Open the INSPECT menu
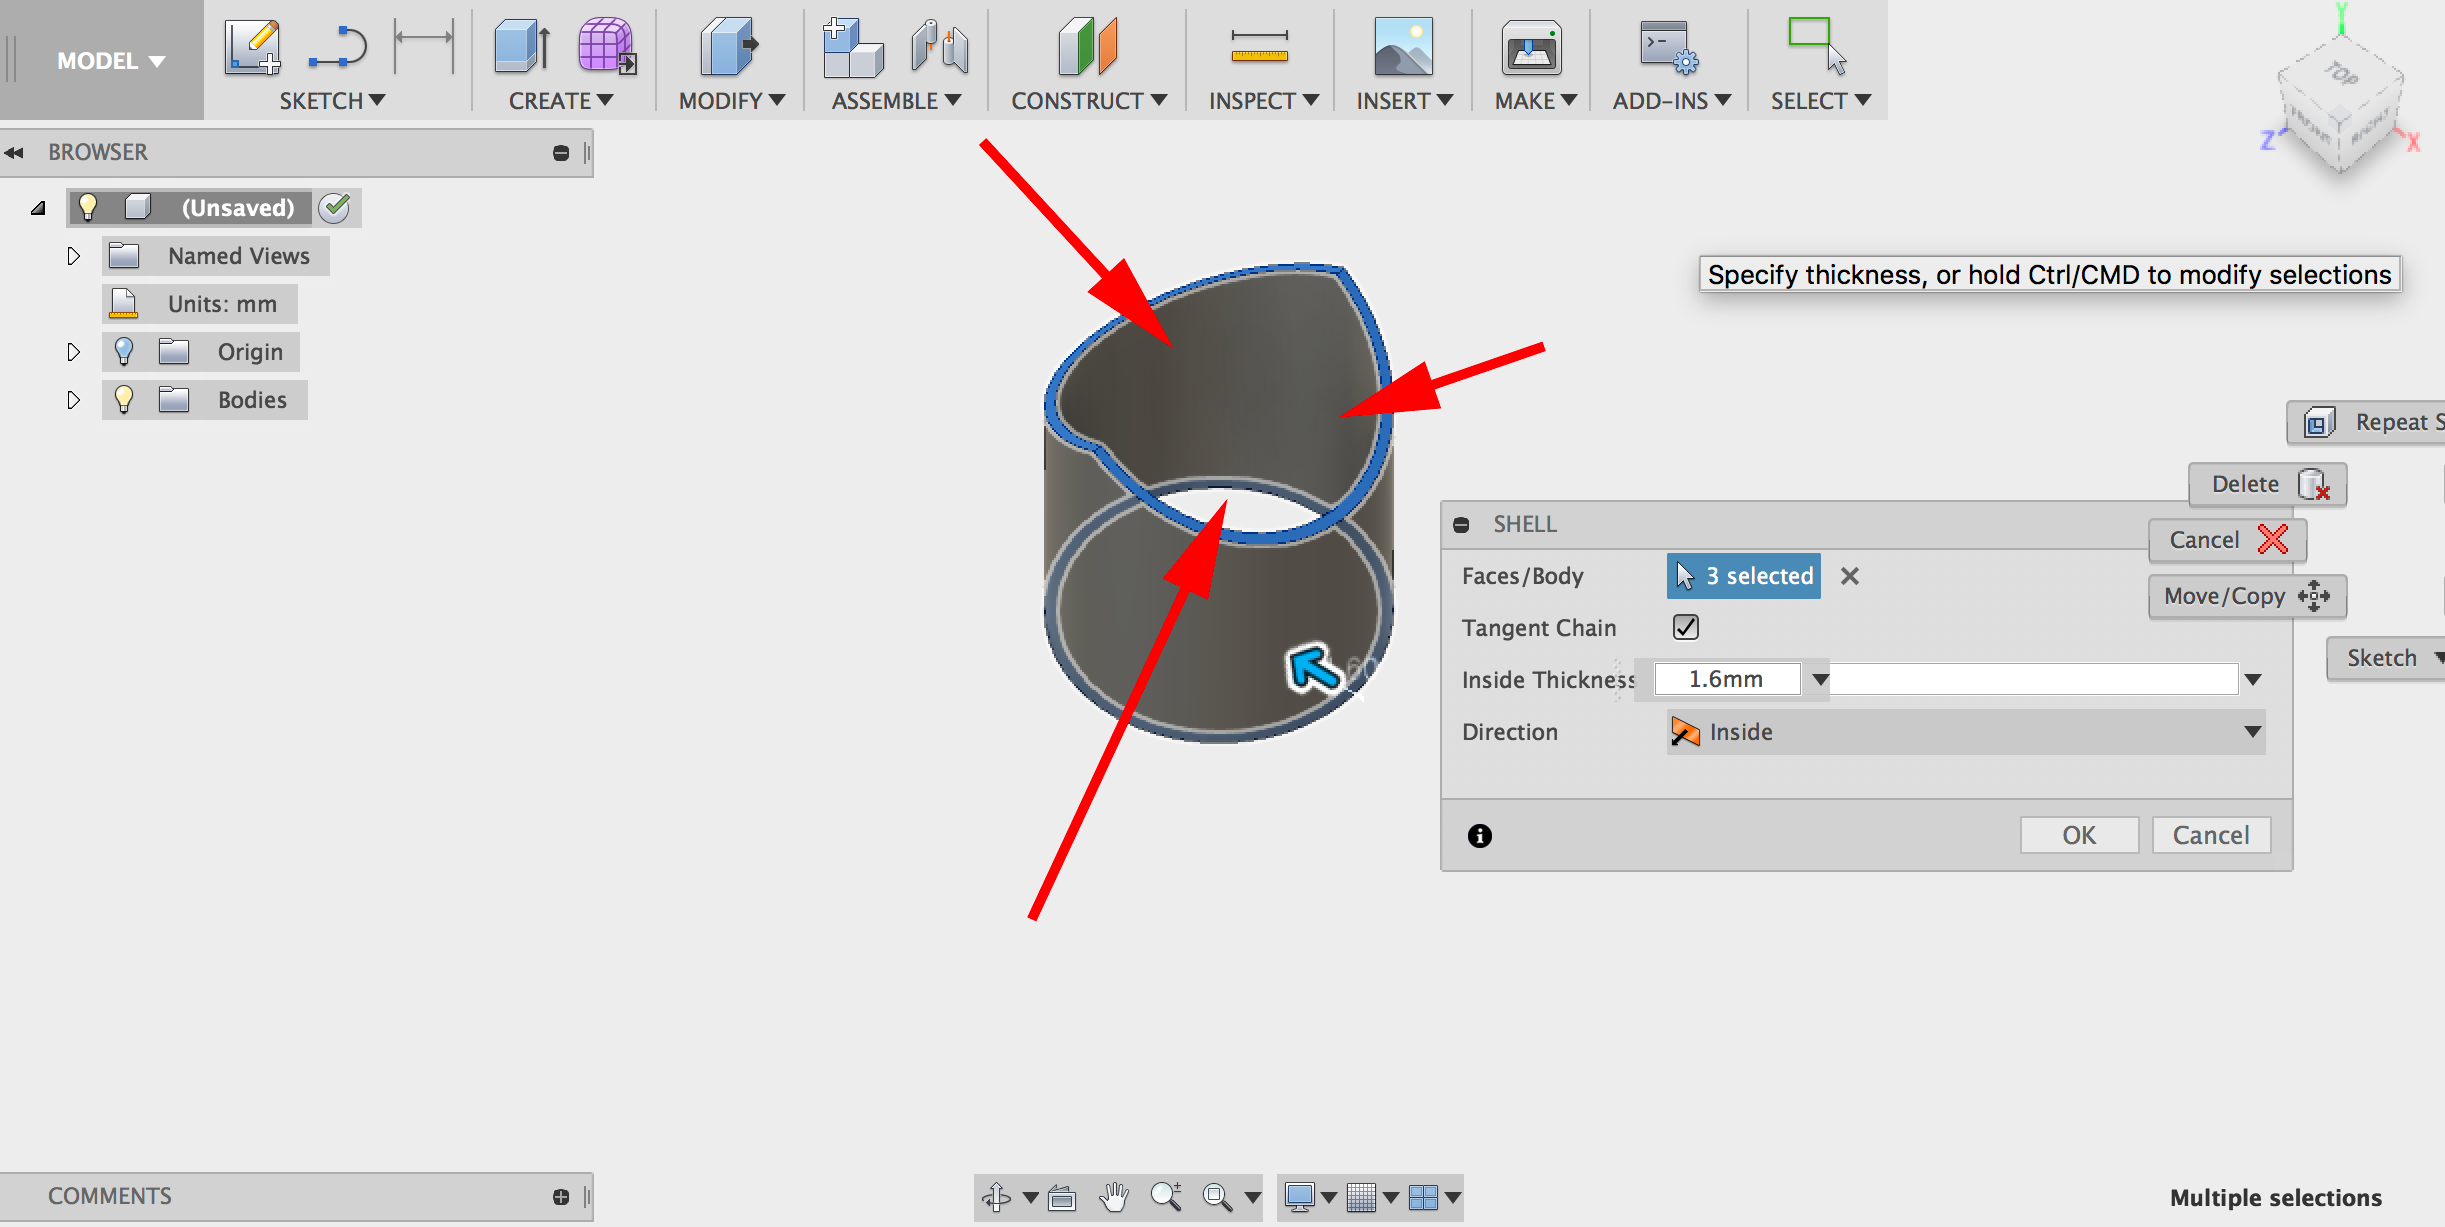The image size is (2445, 1227). tap(1264, 100)
